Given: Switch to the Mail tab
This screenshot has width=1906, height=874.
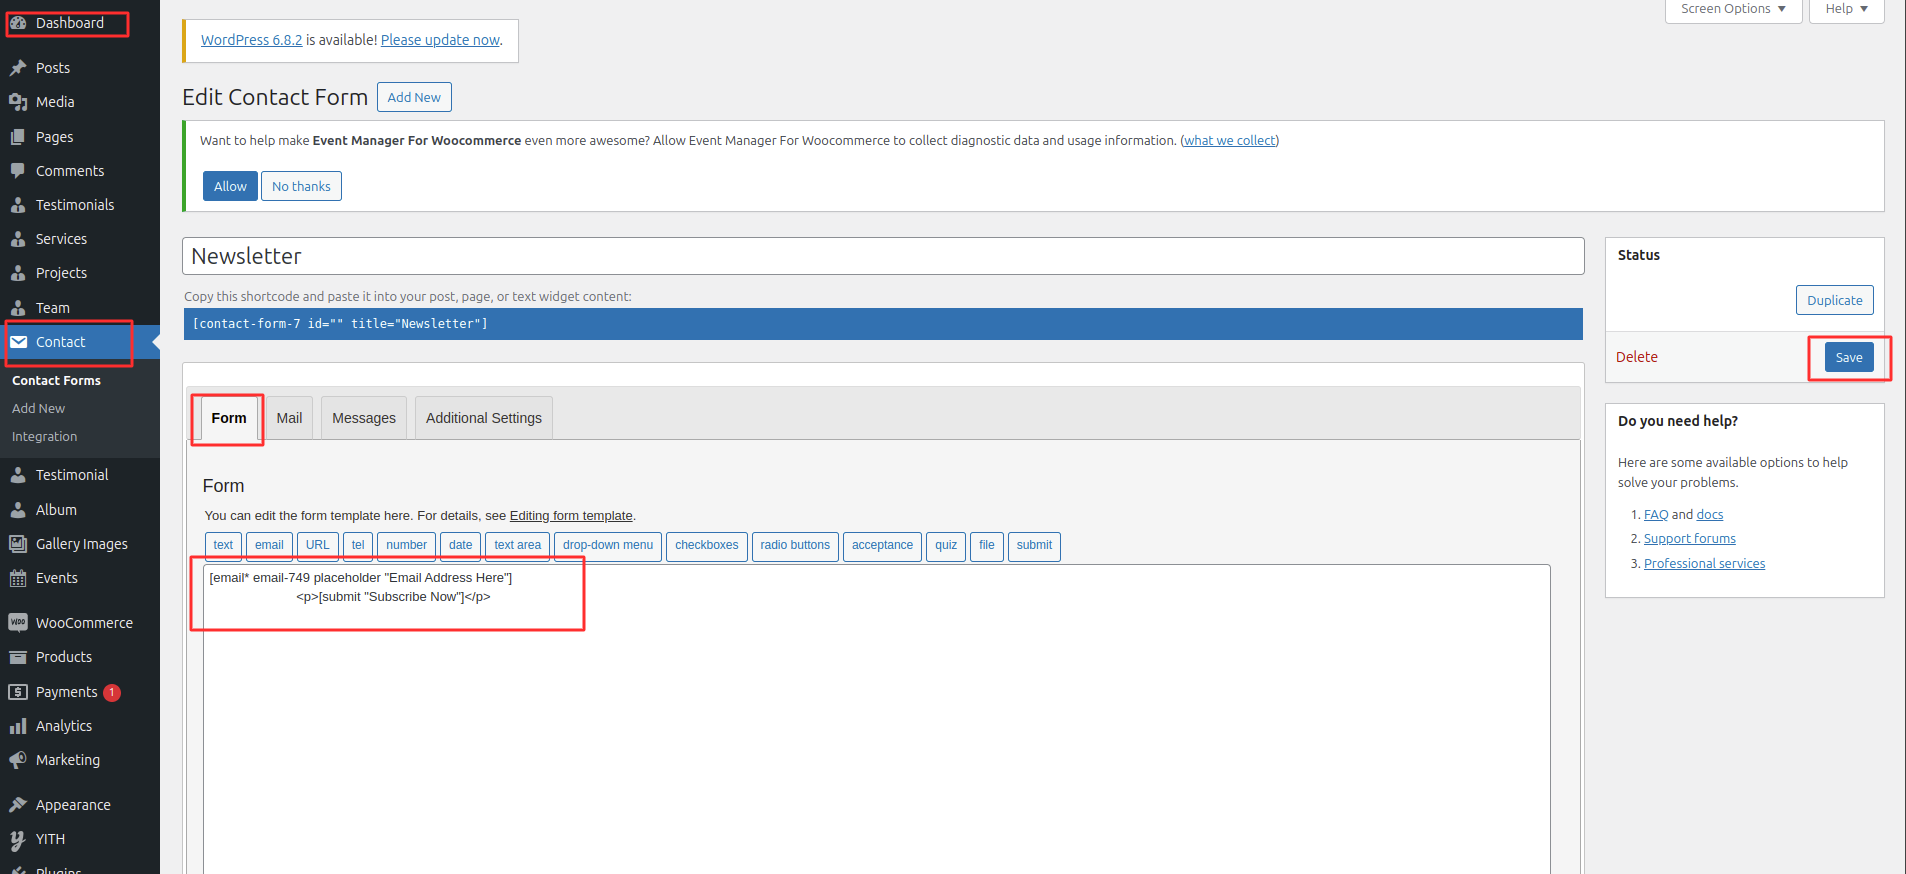Looking at the screenshot, I should (289, 418).
